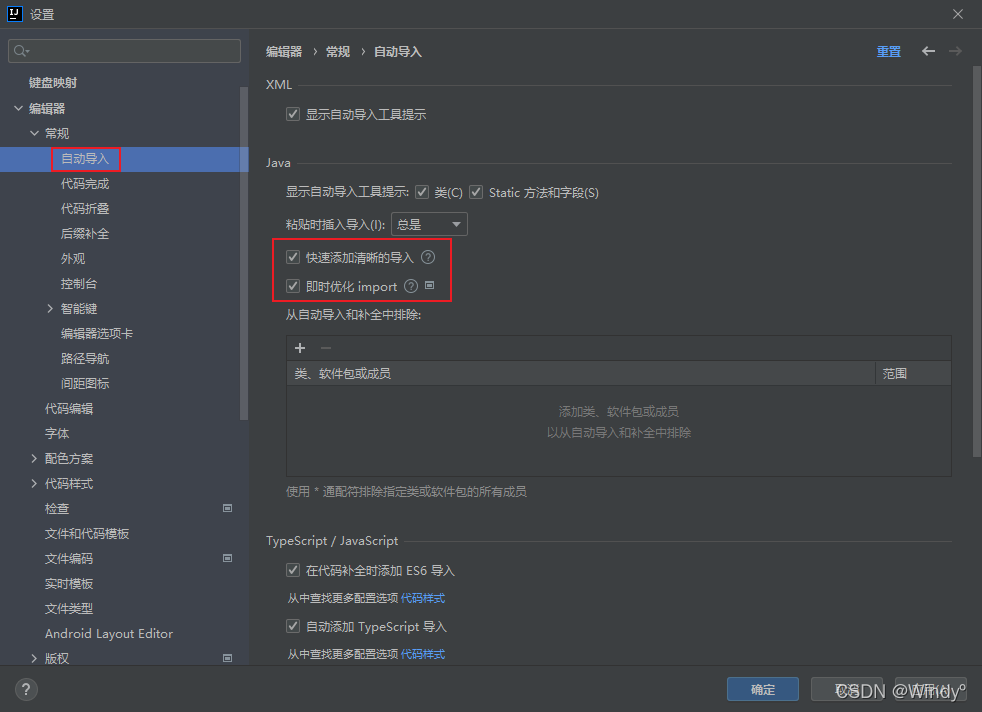Select 代码折叠 in settings tree
The image size is (982, 712).
click(x=85, y=209)
